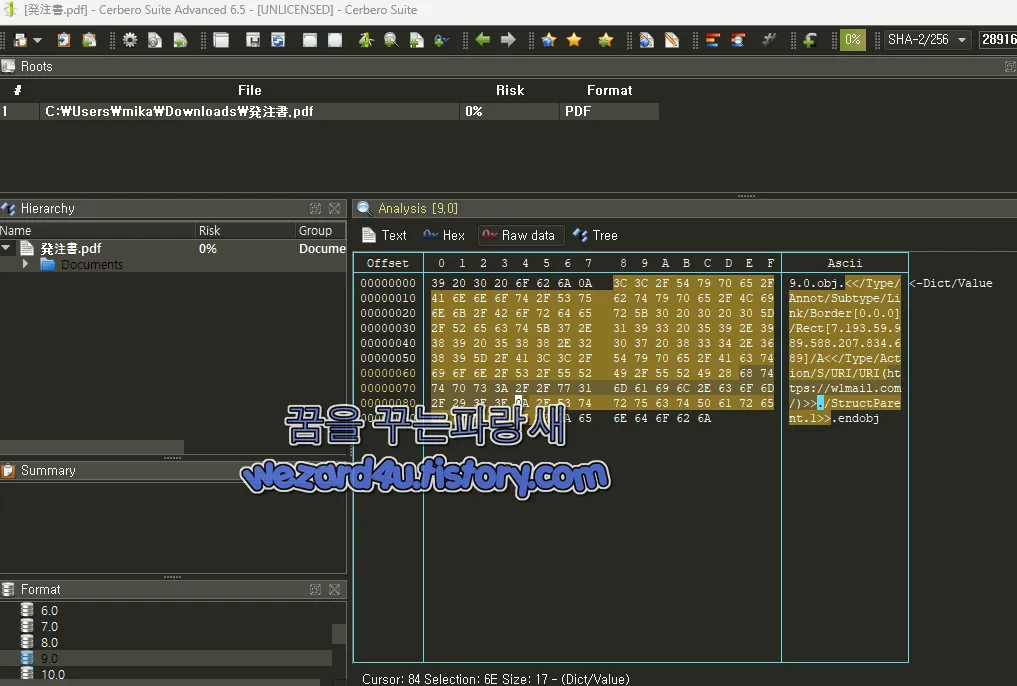1017x686 pixels.
Task: Click the clipboard with blue arrow icon
Action: point(64,40)
